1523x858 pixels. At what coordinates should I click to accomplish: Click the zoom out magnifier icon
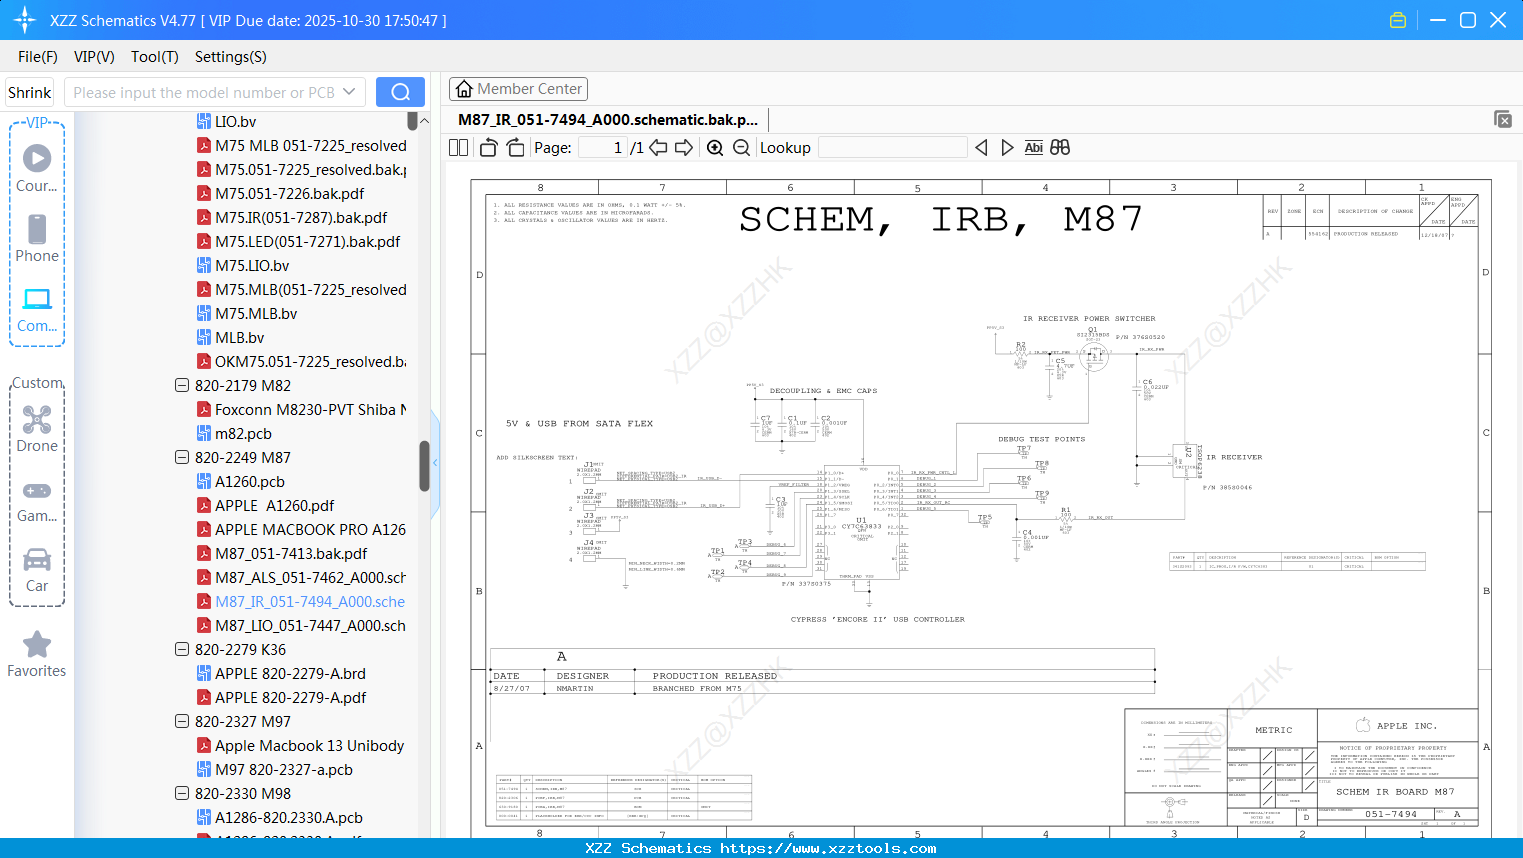click(x=741, y=148)
